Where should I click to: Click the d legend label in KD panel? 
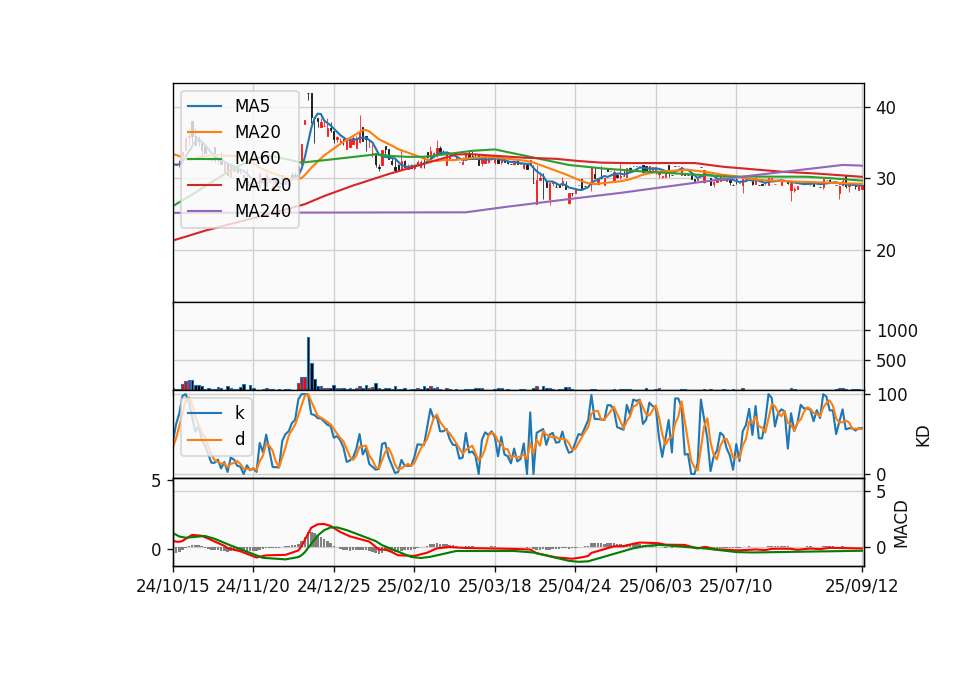[239, 439]
